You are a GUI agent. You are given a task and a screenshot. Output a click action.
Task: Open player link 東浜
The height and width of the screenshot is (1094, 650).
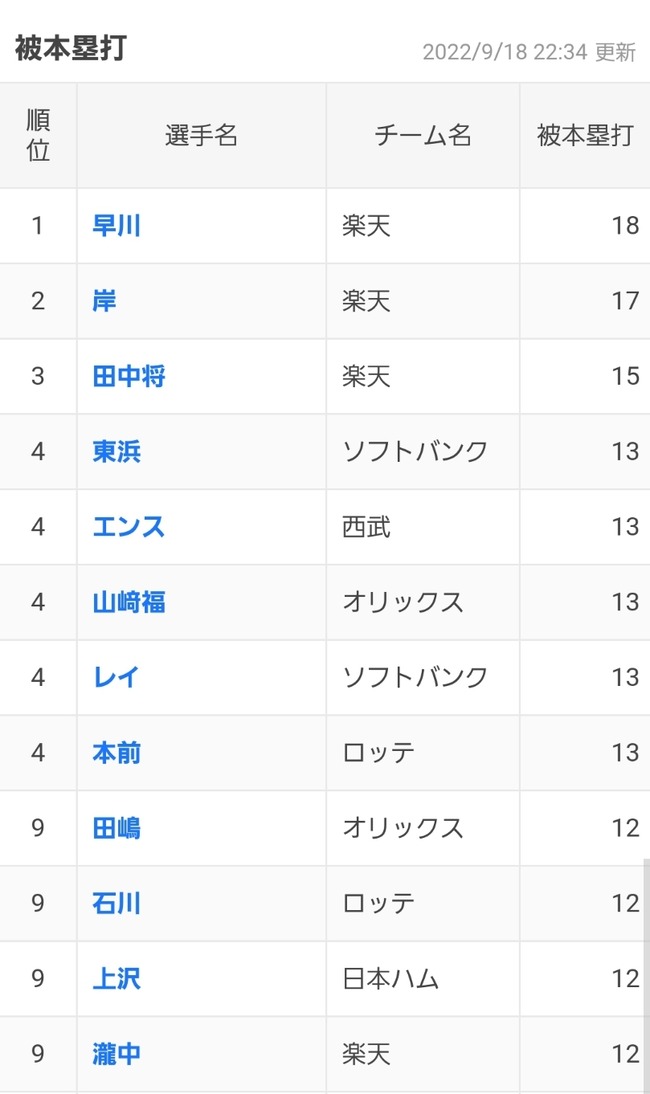pyautogui.click(x=116, y=452)
